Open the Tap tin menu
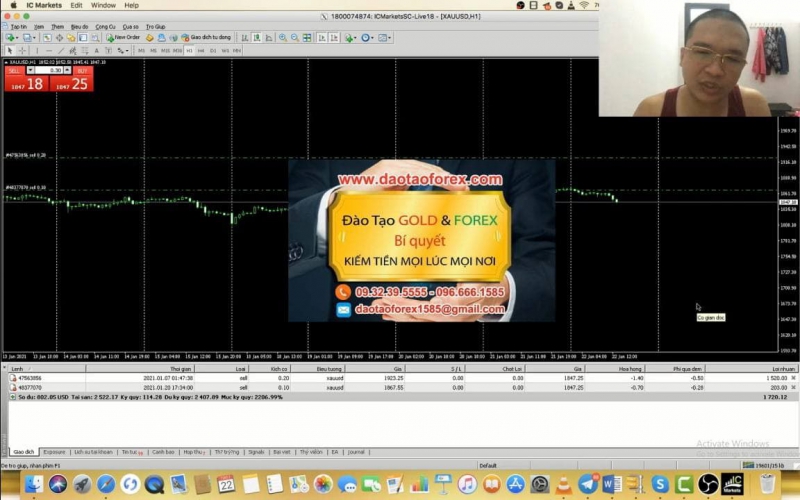Screen dimensions: 800x500 18,27
